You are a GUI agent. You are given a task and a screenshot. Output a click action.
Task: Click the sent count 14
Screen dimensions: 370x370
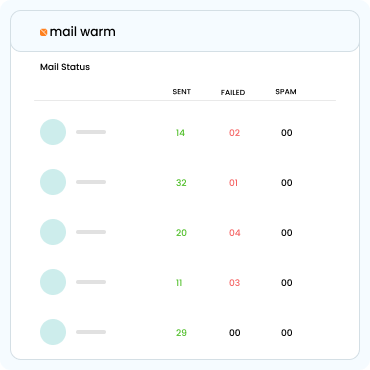pyautogui.click(x=180, y=133)
